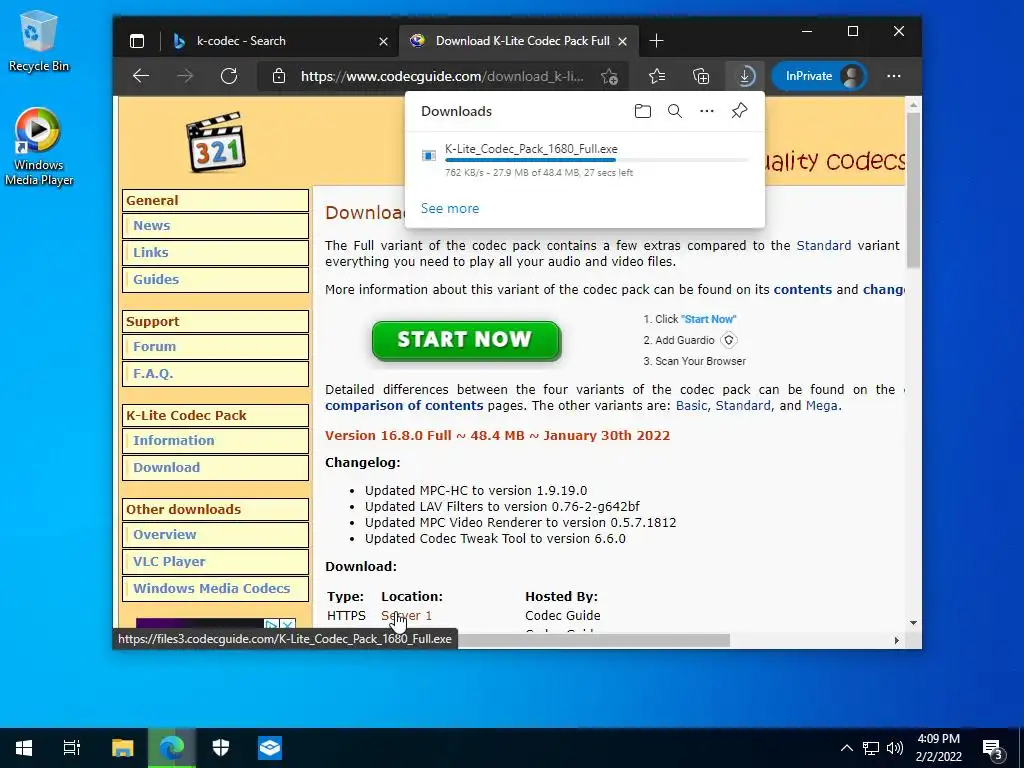
Task: View site information lock icon
Action: pos(279,76)
